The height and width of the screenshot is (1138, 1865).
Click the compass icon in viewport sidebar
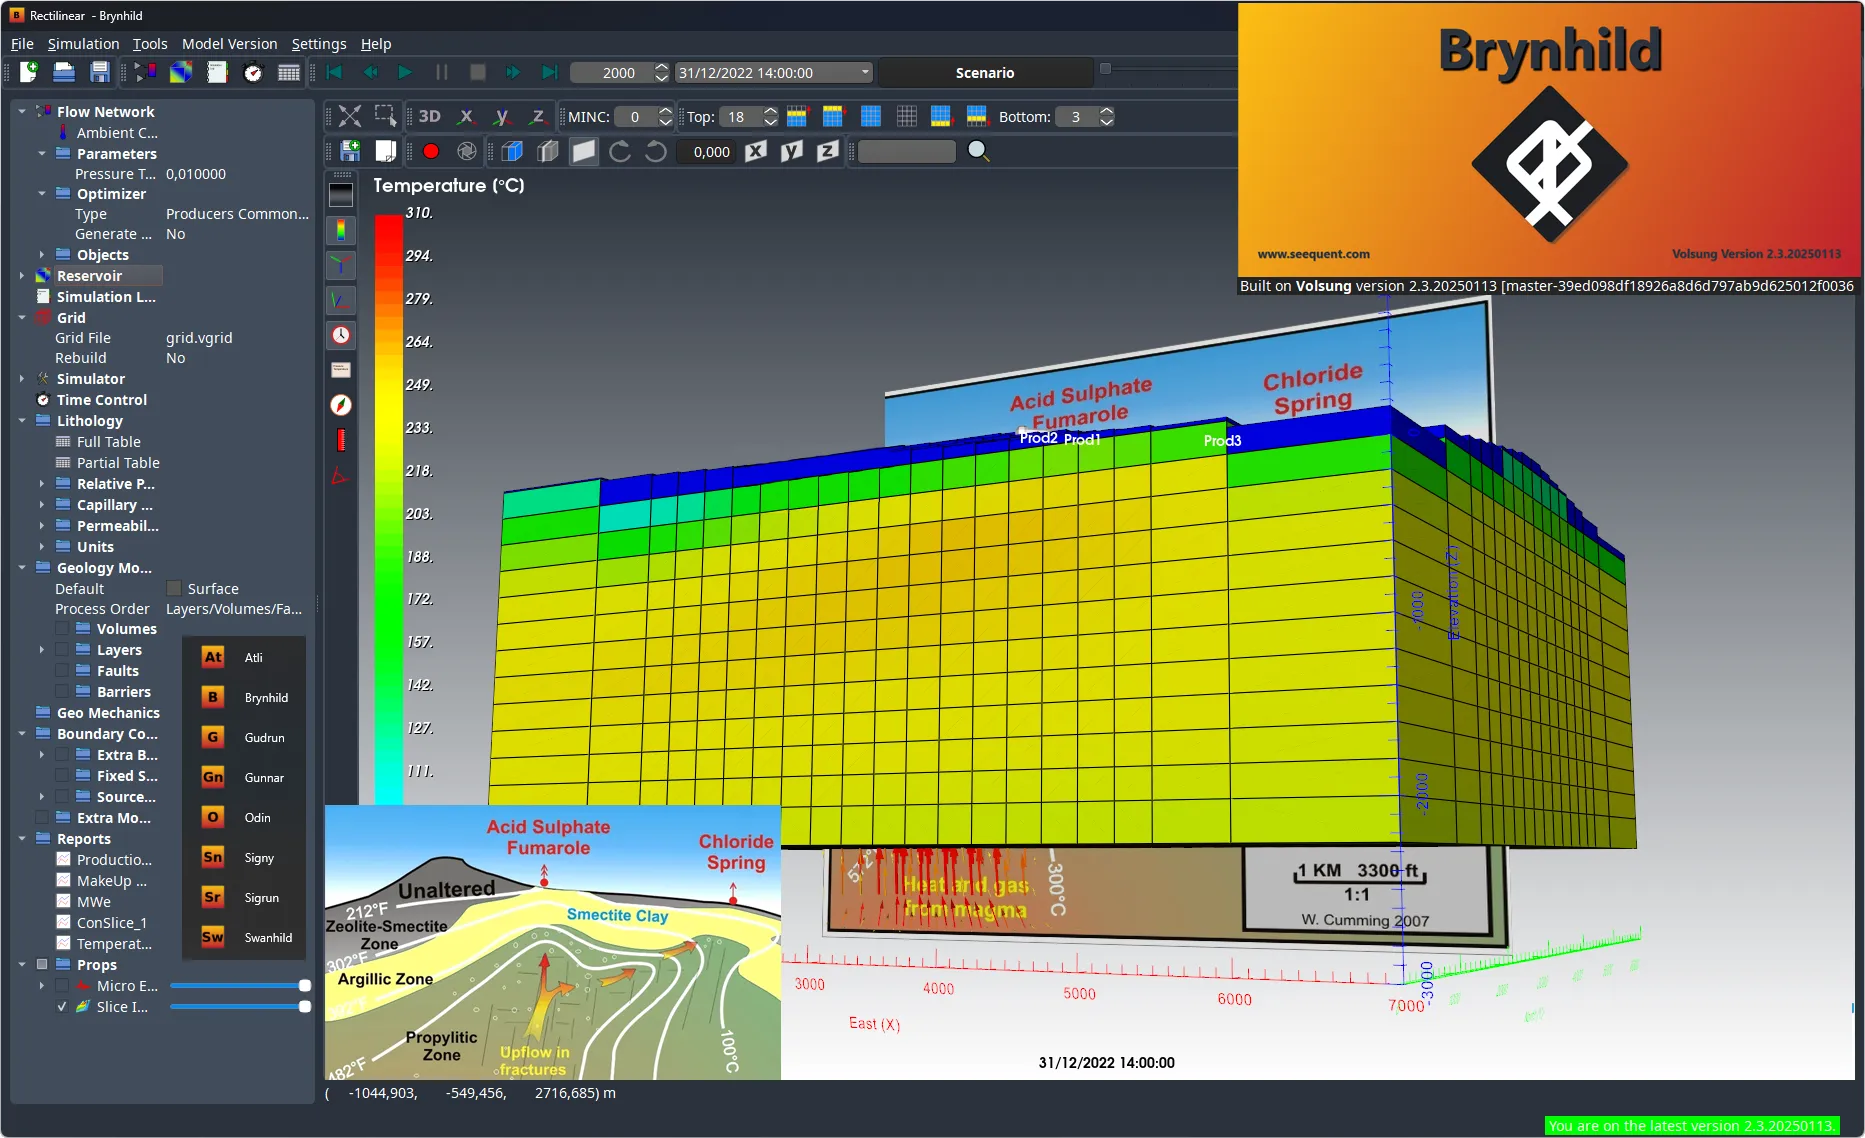[x=341, y=405]
